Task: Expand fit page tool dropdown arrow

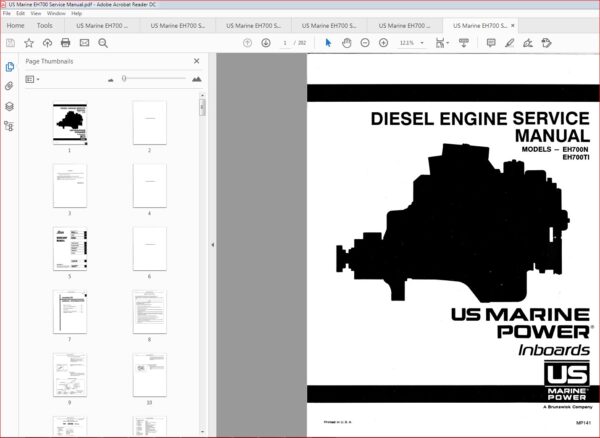Action: point(447,43)
